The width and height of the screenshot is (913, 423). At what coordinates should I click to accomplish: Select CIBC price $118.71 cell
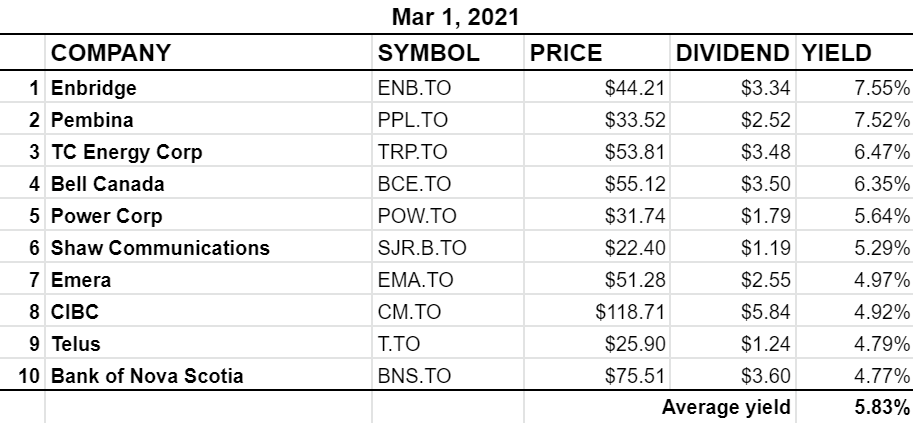(596, 312)
